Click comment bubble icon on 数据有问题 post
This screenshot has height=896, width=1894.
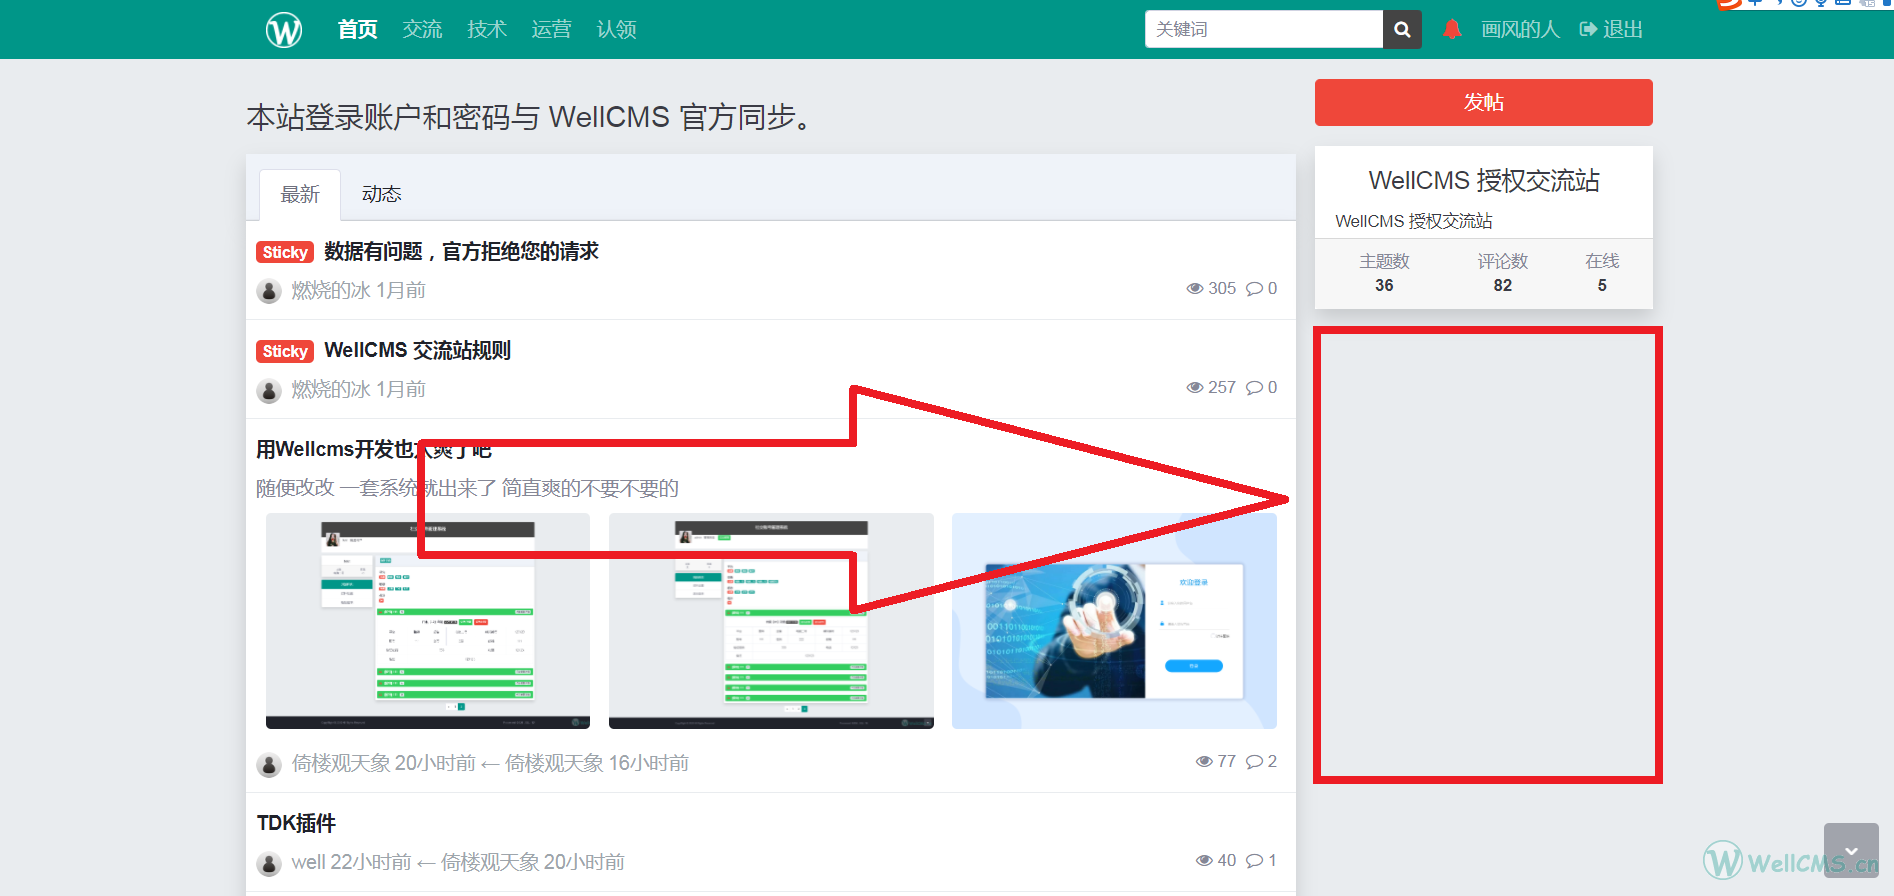click(1254, 288)
